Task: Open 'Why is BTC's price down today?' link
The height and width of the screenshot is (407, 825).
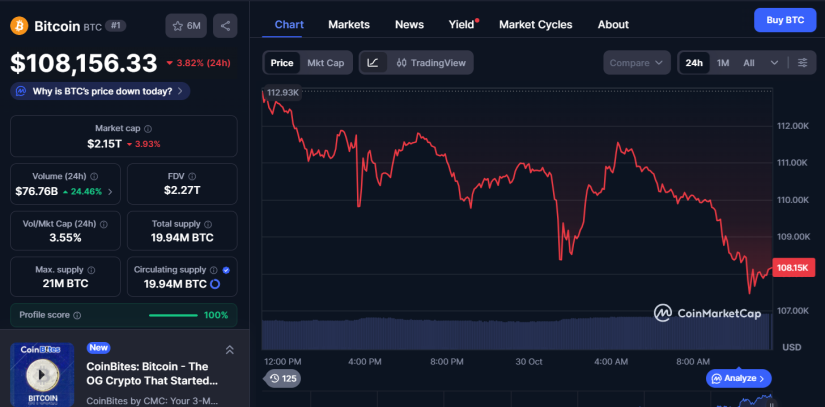Action: point(100,91)
